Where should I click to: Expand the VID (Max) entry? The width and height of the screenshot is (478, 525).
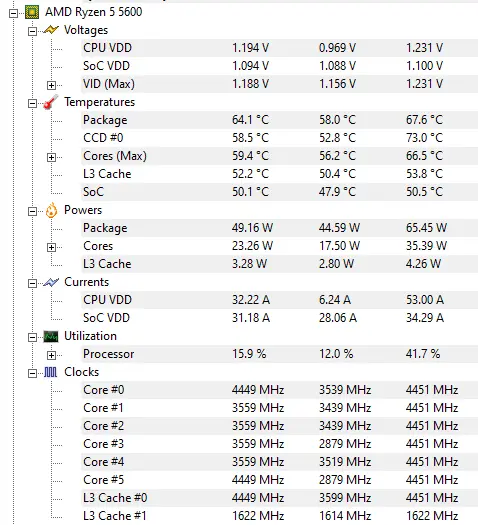pyautogui.click(x=51, y=85)
